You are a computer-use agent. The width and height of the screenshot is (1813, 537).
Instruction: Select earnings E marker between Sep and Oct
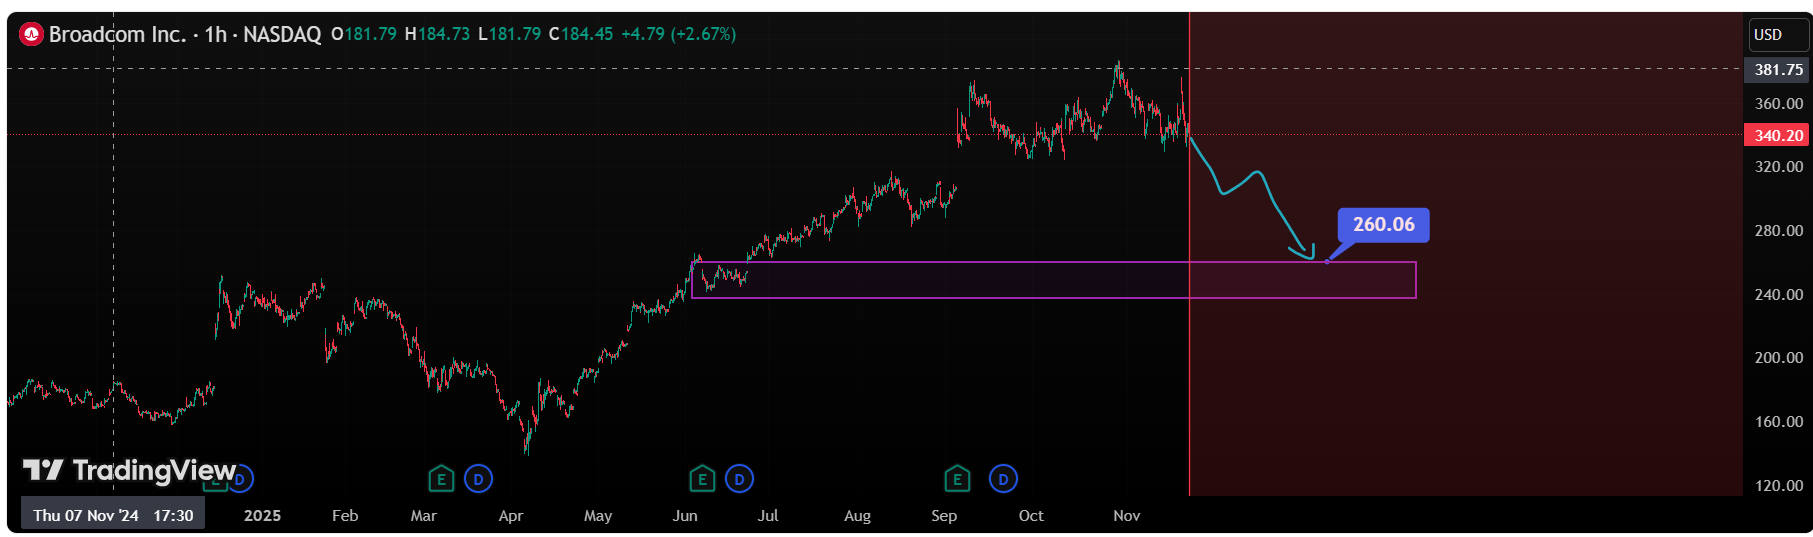tap(957, 480)
